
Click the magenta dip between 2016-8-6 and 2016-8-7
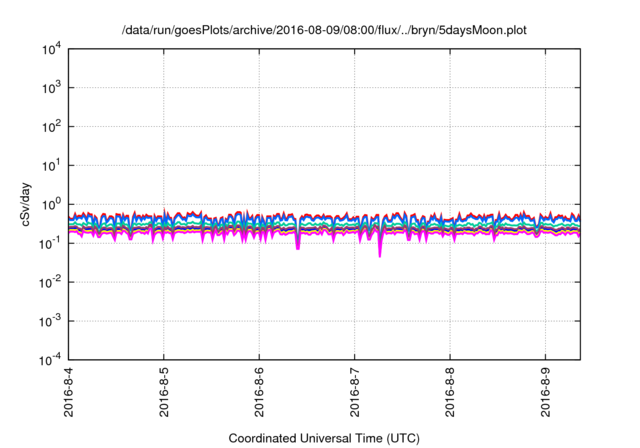pos(298,242)
